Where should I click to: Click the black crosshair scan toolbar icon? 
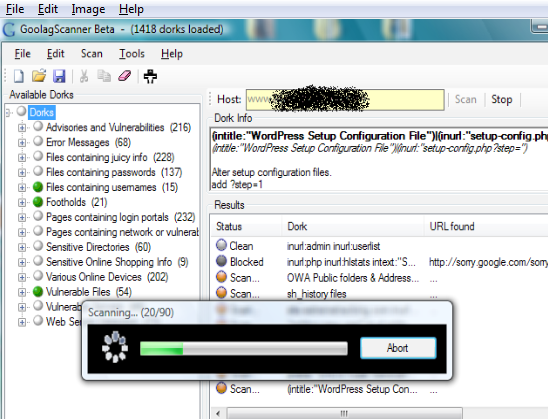(150, 76)
